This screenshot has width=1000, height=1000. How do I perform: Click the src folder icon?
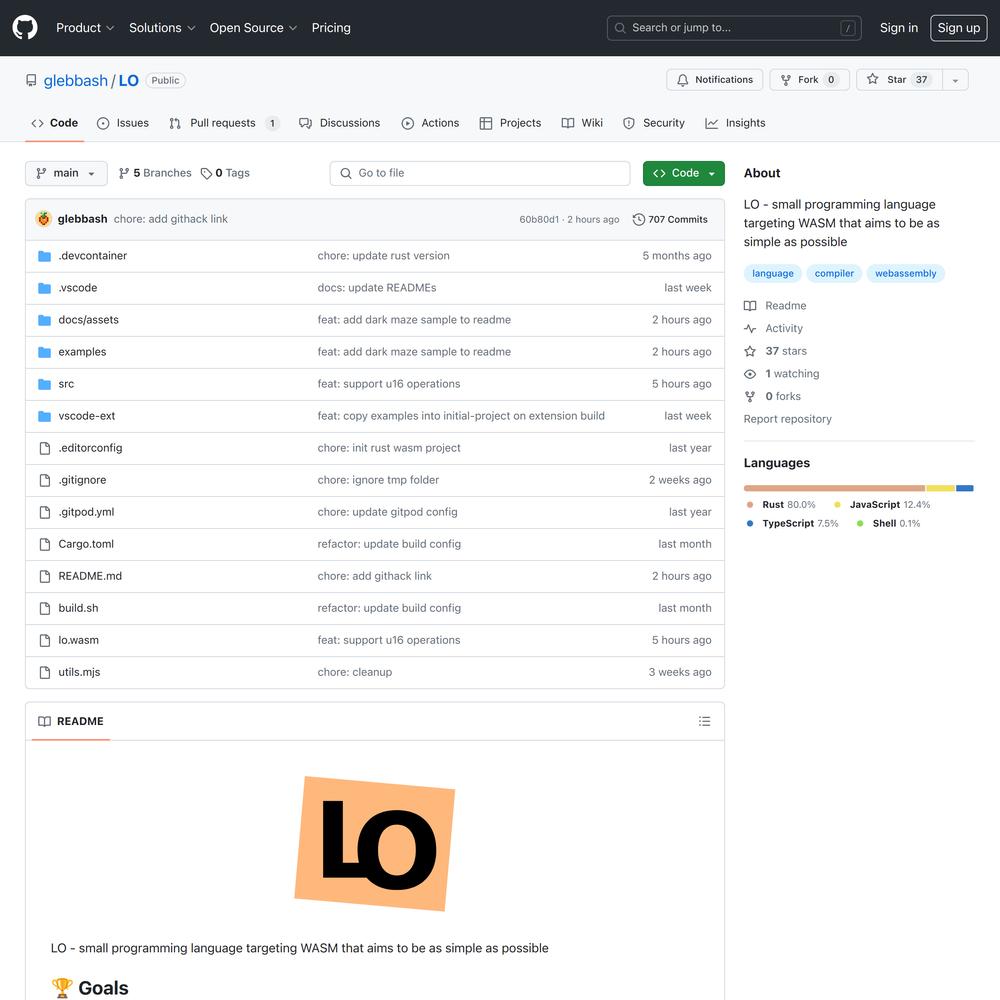click(45, 384)
